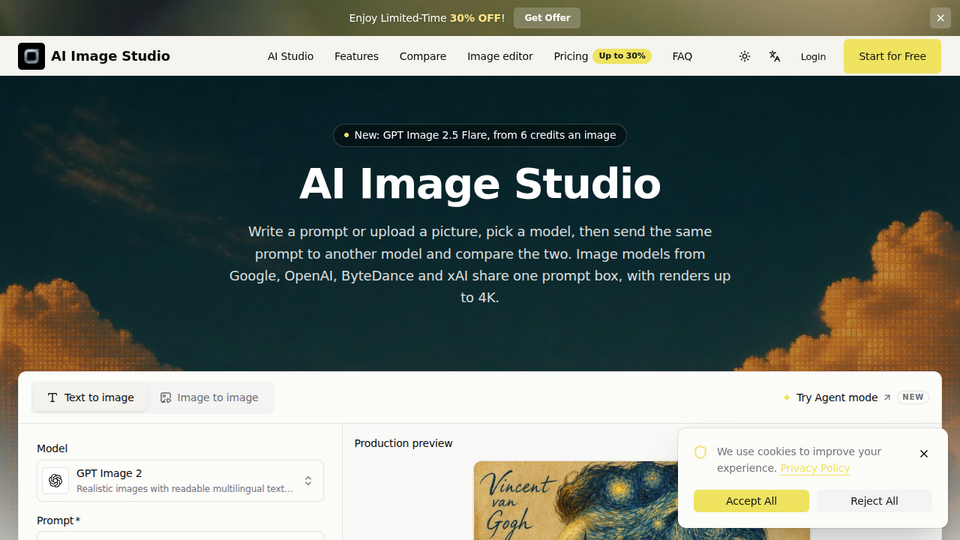Close the promo banner with X

[x=940, y=18]
